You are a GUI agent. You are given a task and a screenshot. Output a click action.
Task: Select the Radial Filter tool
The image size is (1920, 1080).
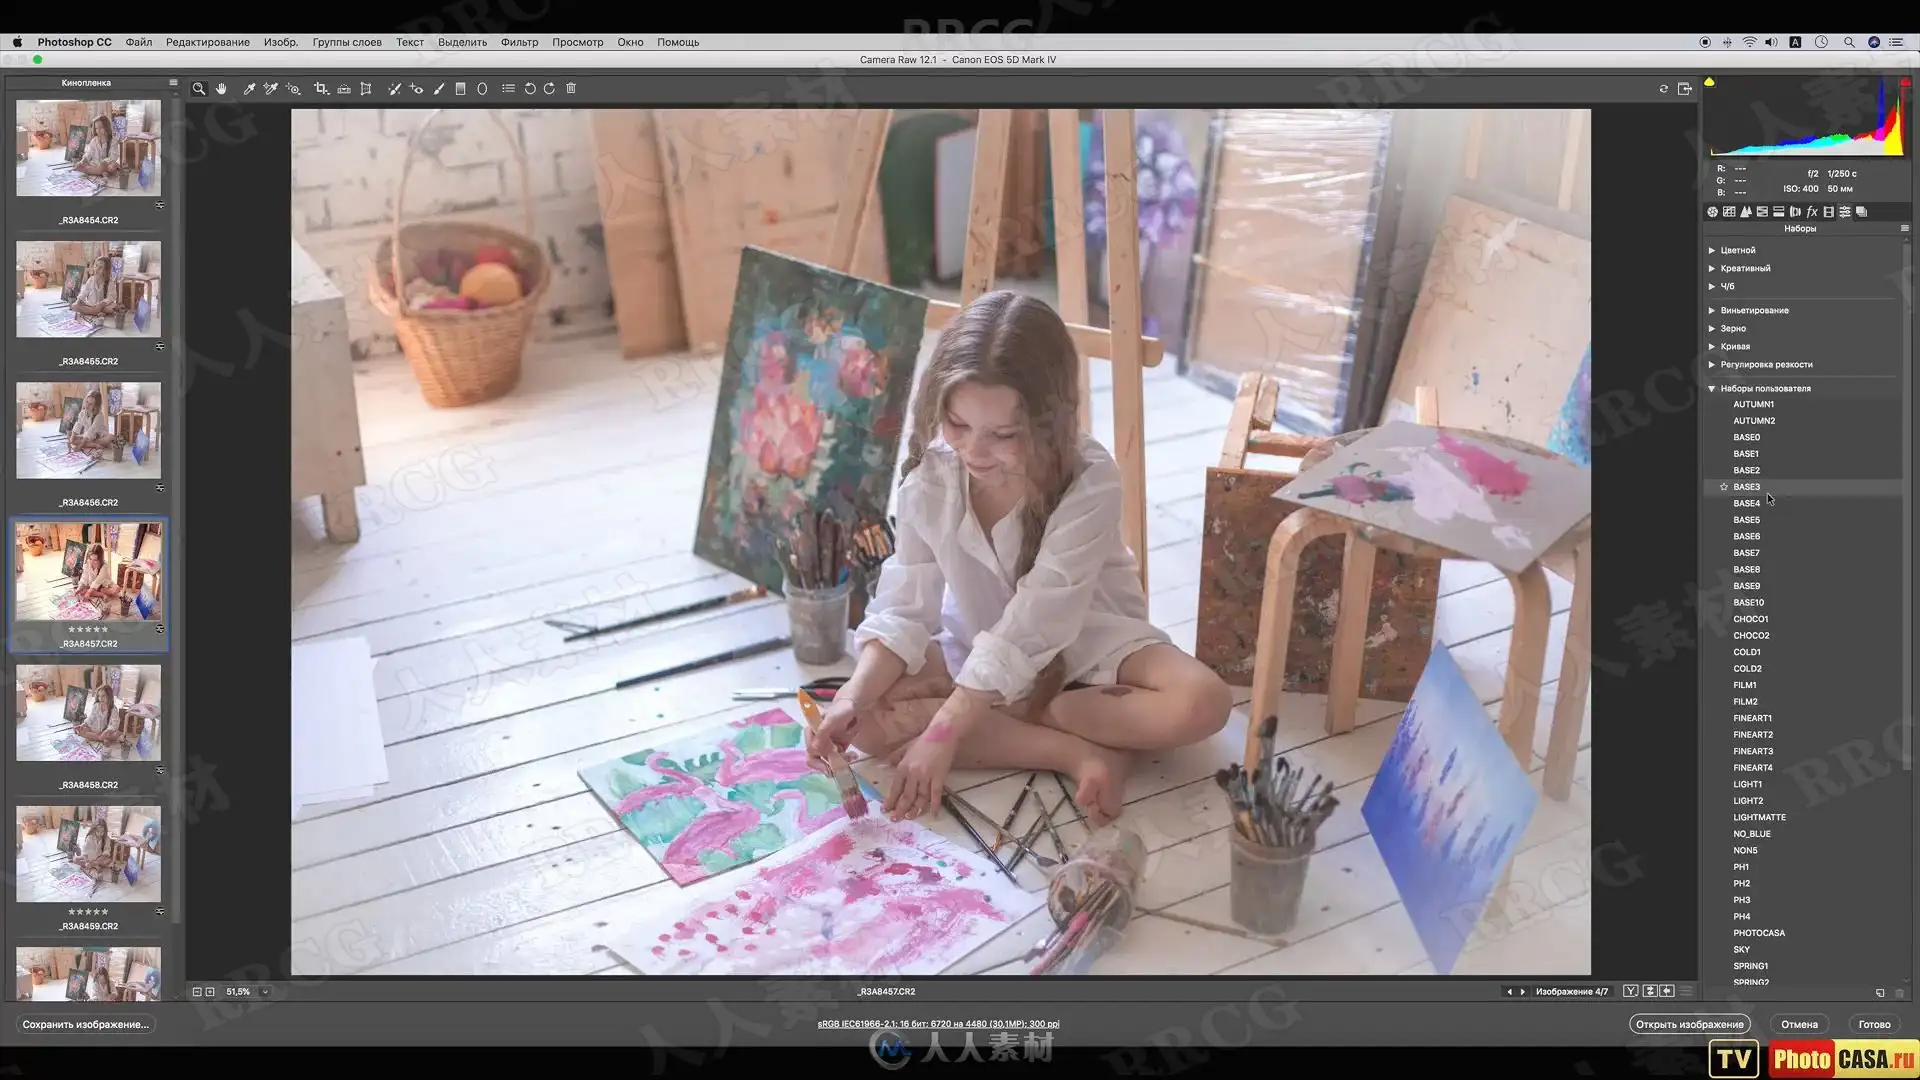coord(482,89)
